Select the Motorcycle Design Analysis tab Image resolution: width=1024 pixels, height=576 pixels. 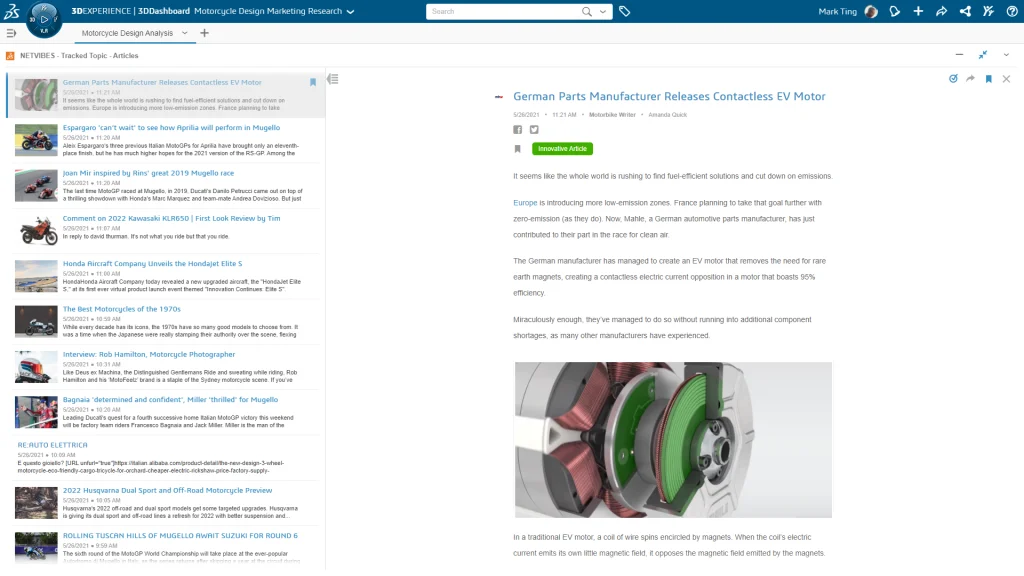127,33
